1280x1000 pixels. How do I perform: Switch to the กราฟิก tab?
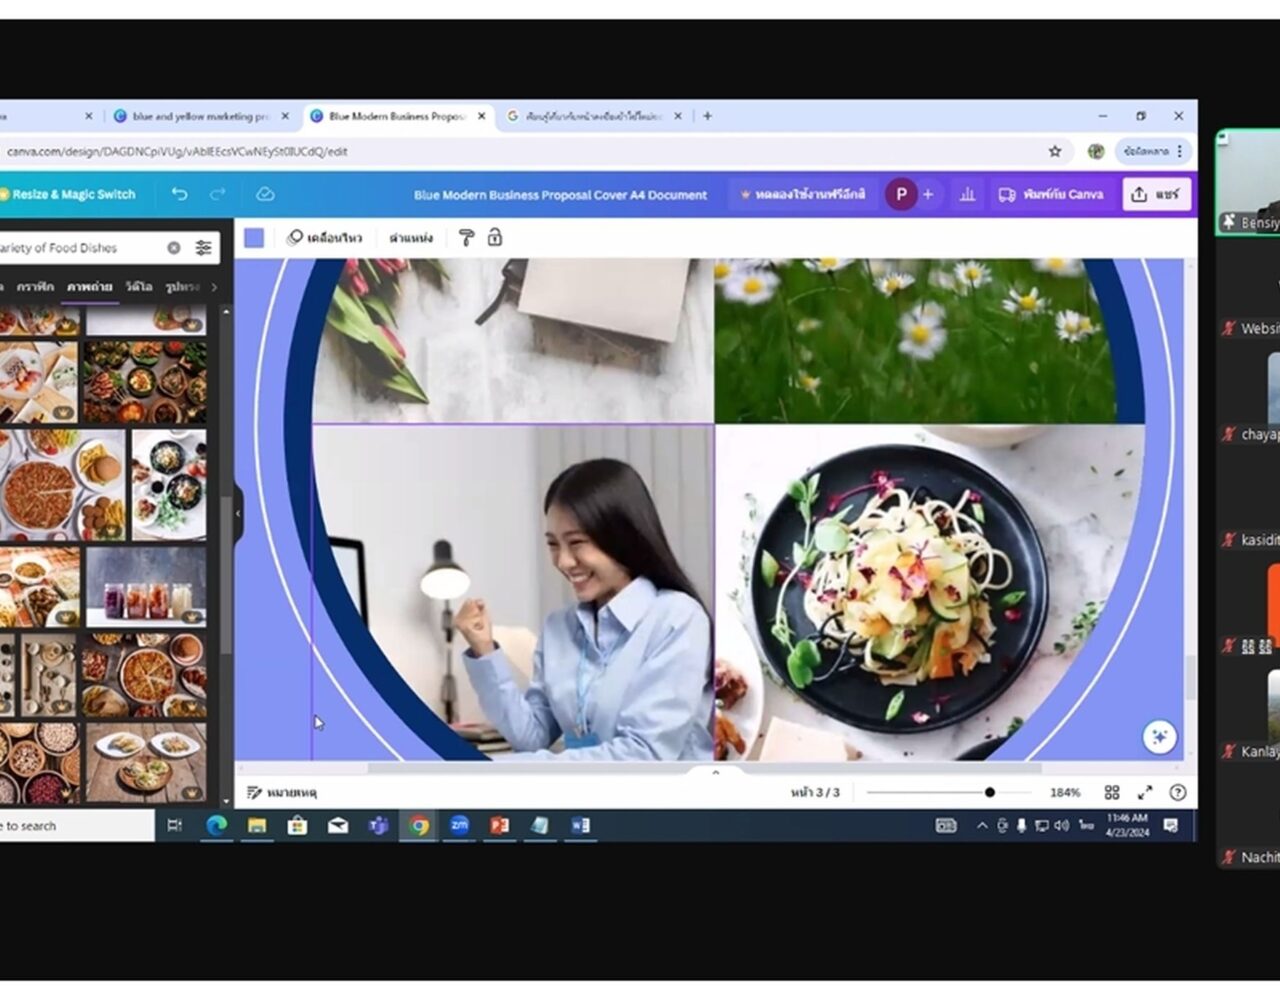click(35, 287)
